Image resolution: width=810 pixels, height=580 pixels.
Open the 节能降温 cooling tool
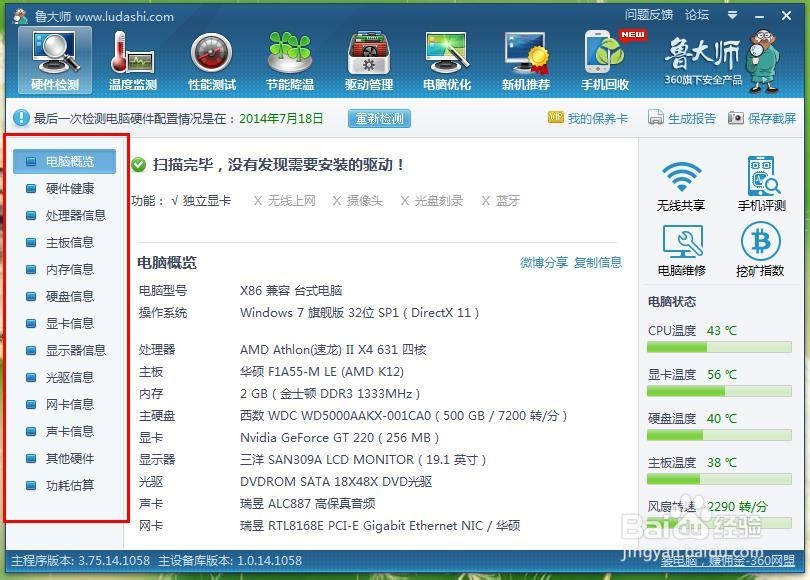click(289, 58)
